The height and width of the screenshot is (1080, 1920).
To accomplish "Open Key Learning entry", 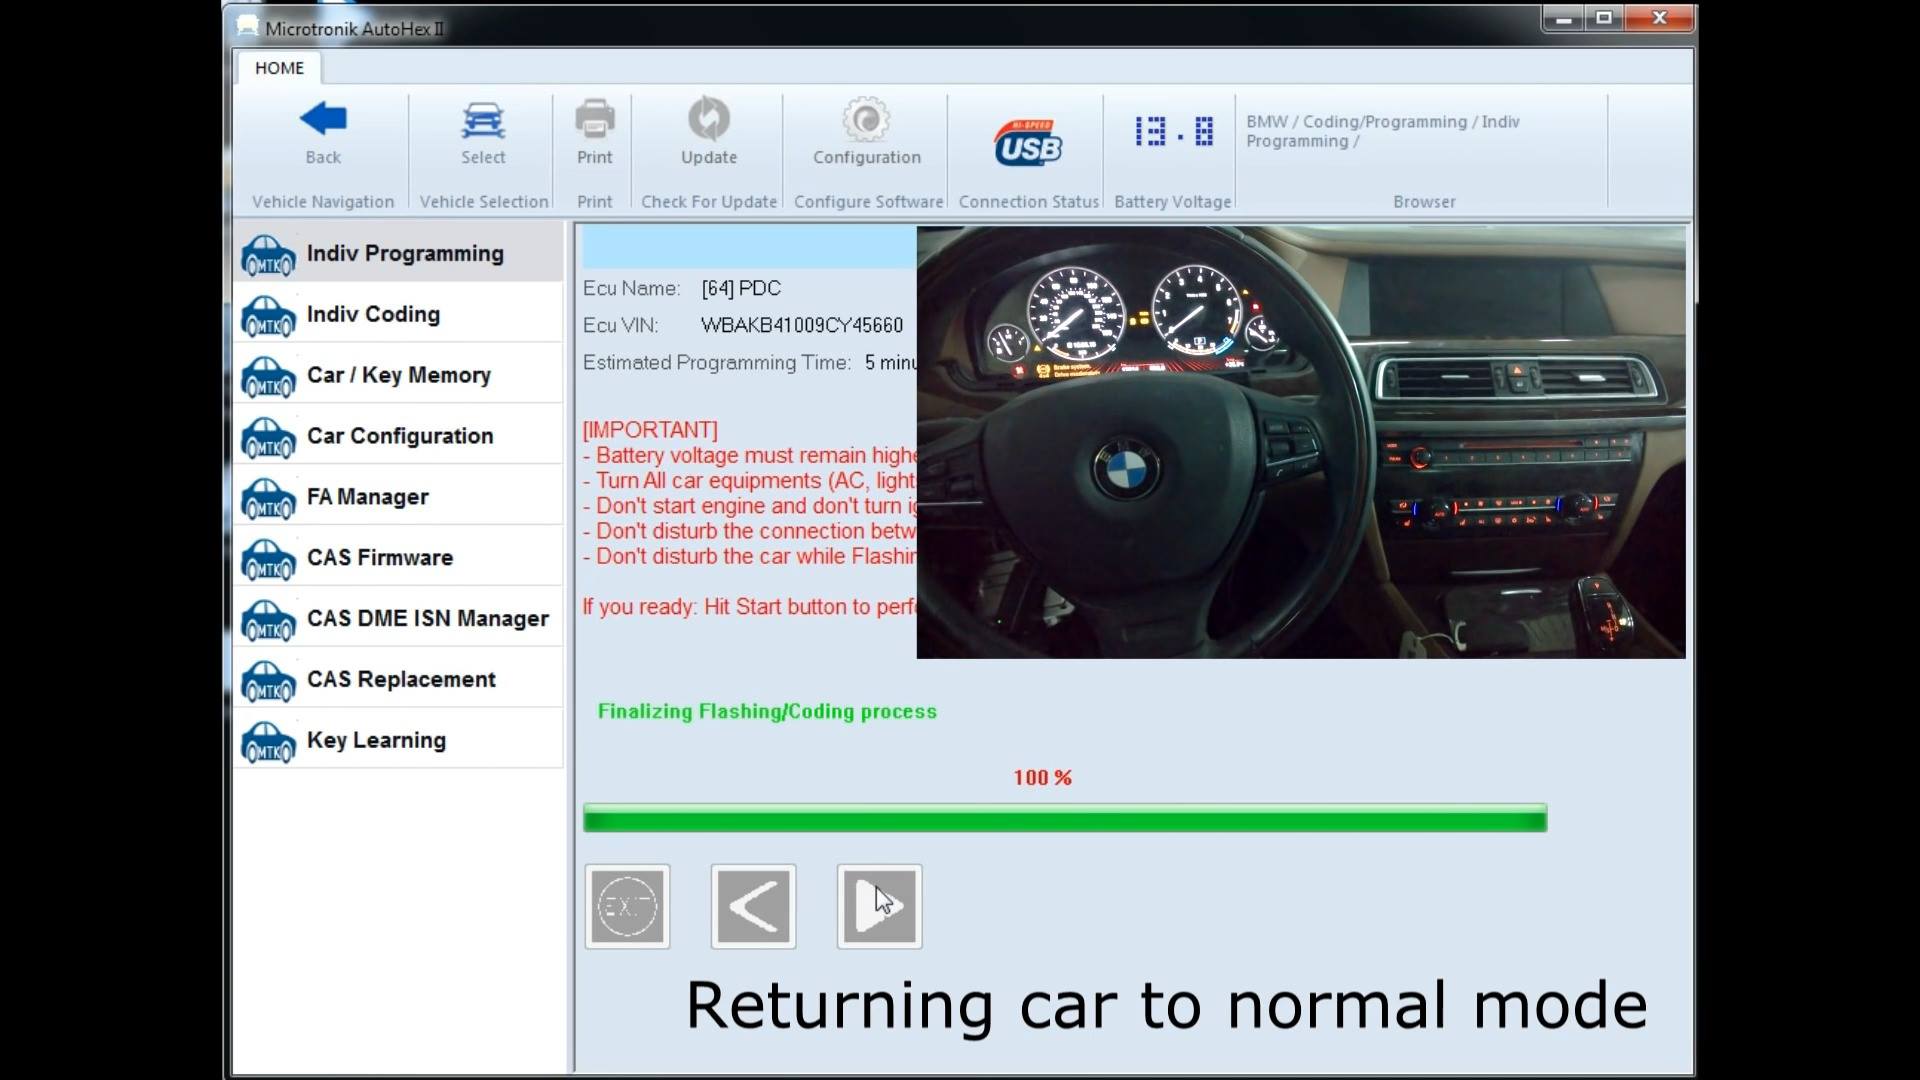I will pyautogui.click(x=398, y=741).
